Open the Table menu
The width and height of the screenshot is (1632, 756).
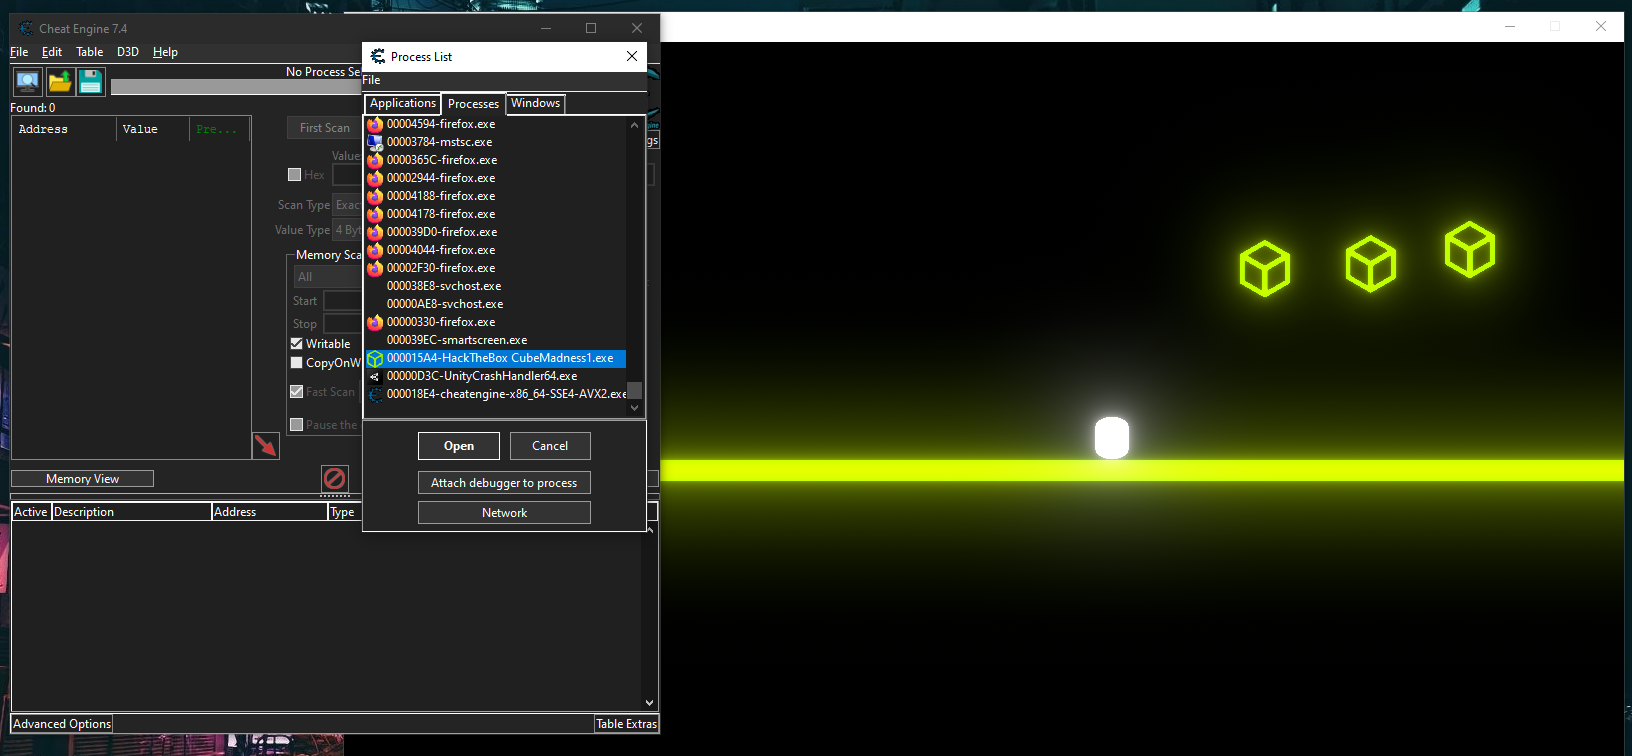tap(89, 52)
